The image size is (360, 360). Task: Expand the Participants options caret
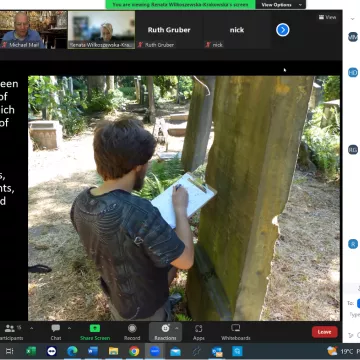pos(31,328)
